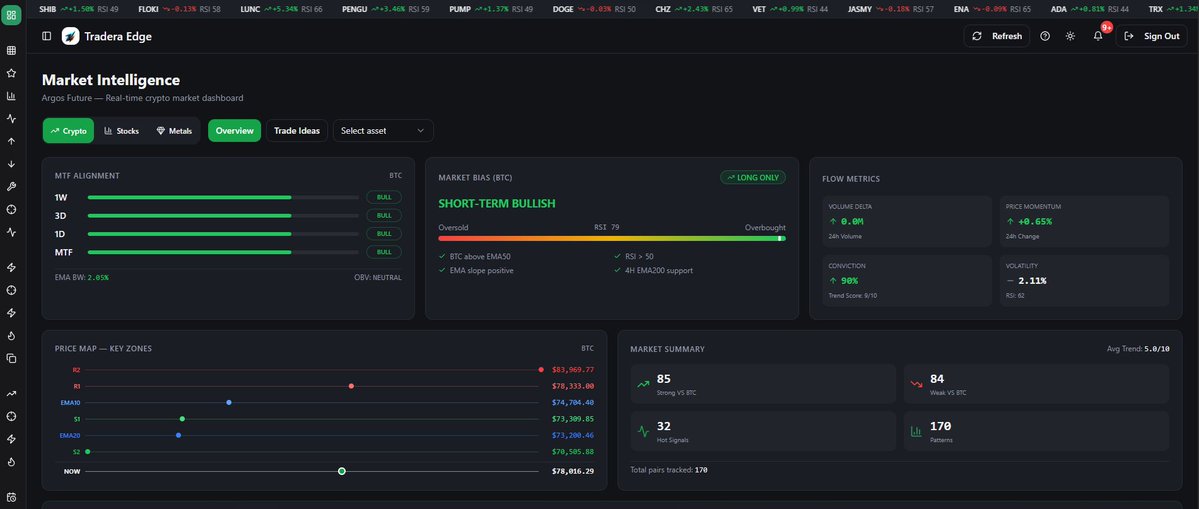Open notifications bell with 9+ badge
This screenshot has width=1199, height=509.
[x=1098, y=36]
